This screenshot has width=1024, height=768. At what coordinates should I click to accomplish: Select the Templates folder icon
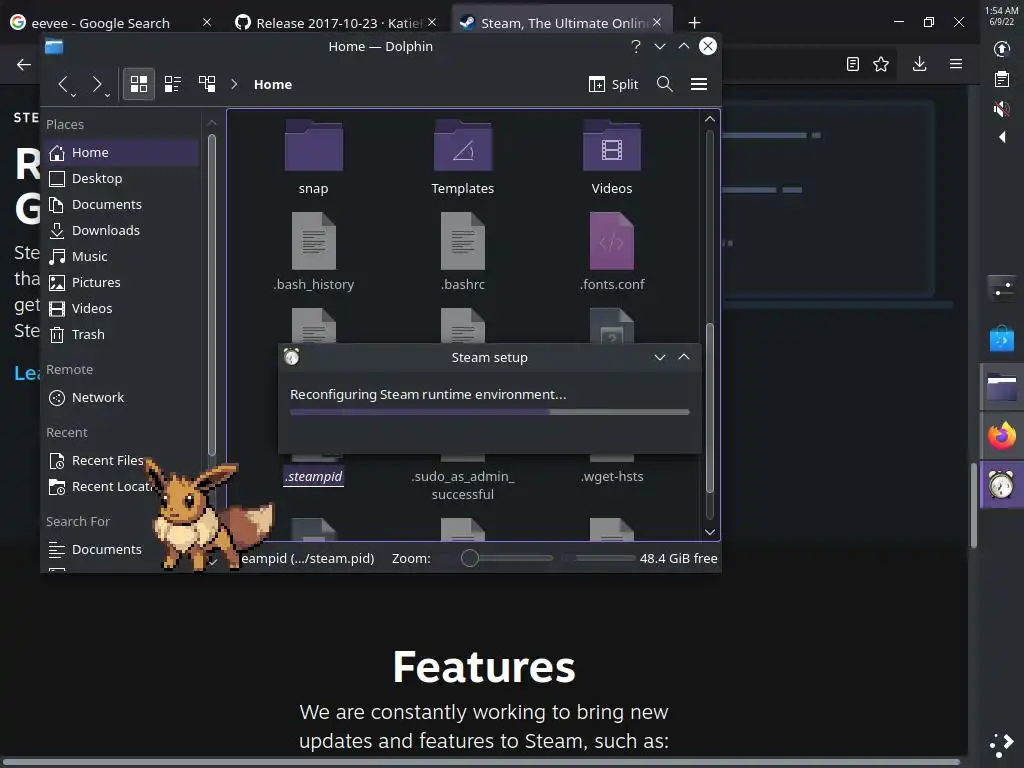point(462,146)
